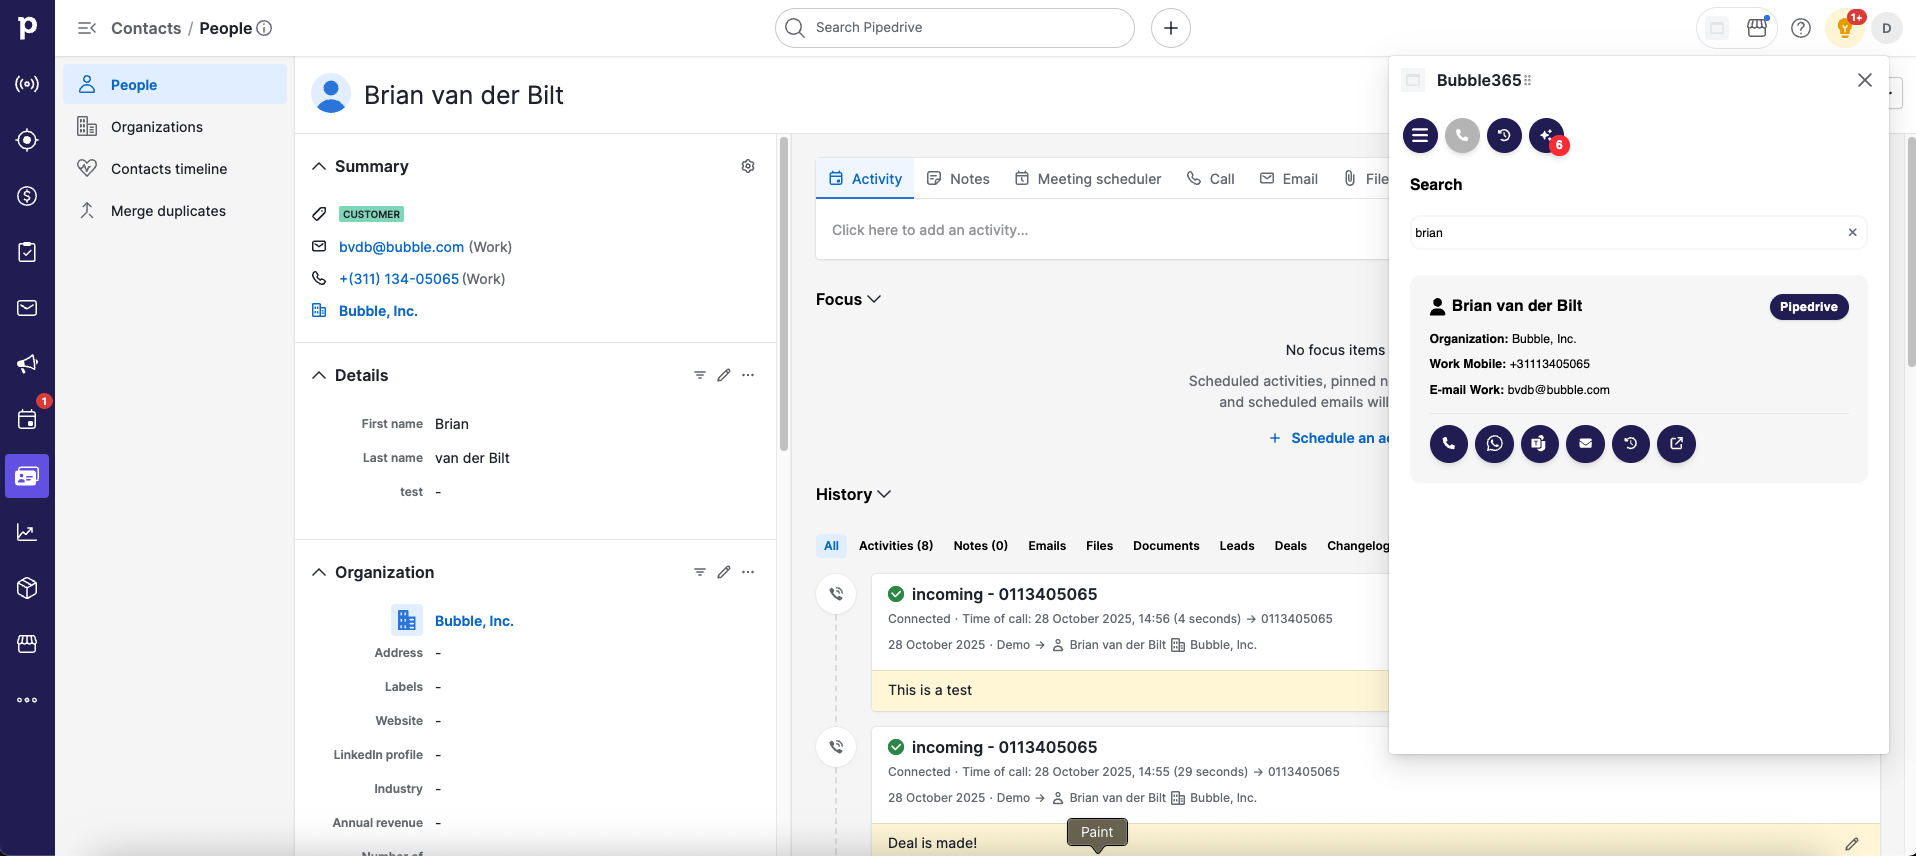Open the bvdb@bubble.com email link
Screen dimensions: 1916x856
pyautogui.click(x=401, y=247)
